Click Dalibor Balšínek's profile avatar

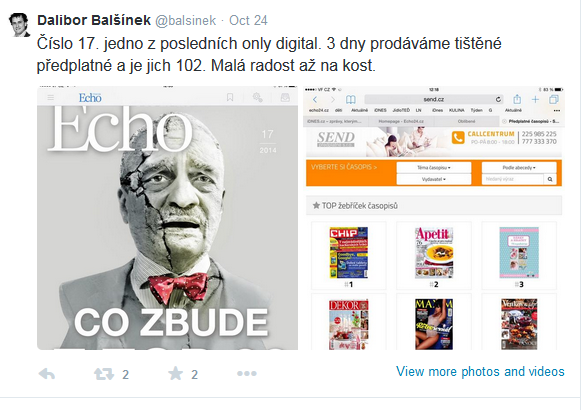(x=19, y=25)
